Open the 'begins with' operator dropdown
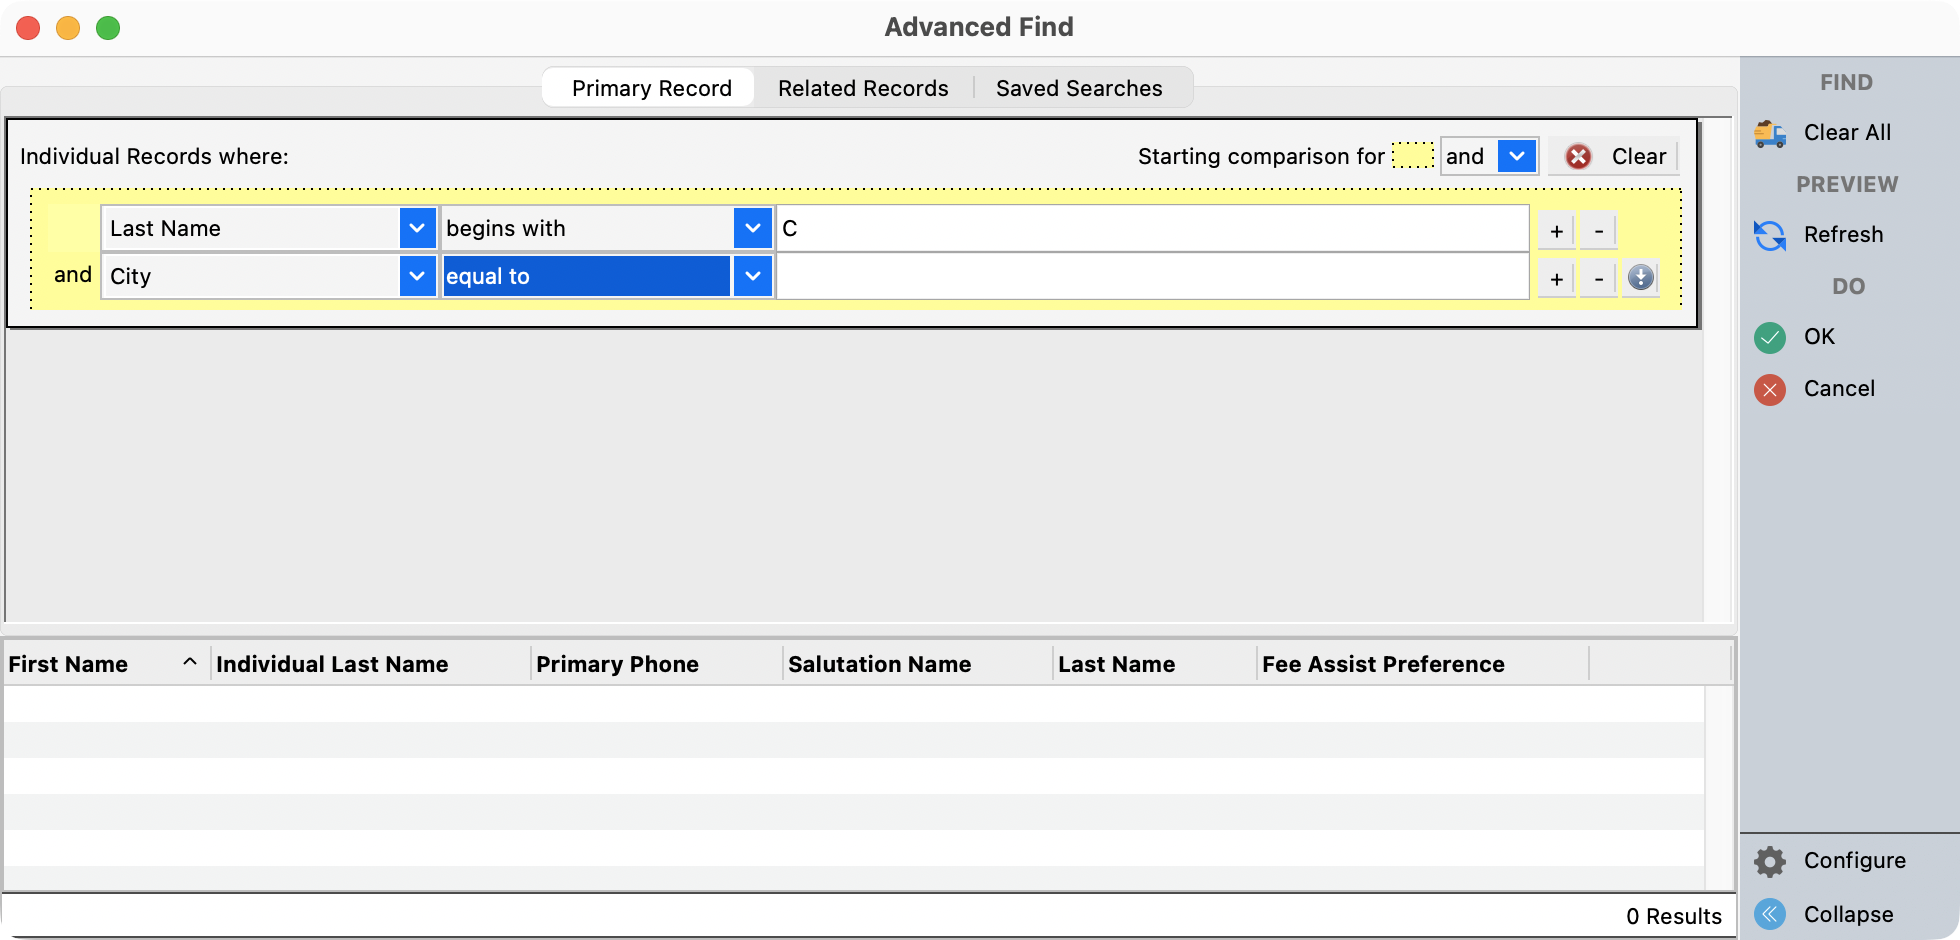 (x=752, y=228)
